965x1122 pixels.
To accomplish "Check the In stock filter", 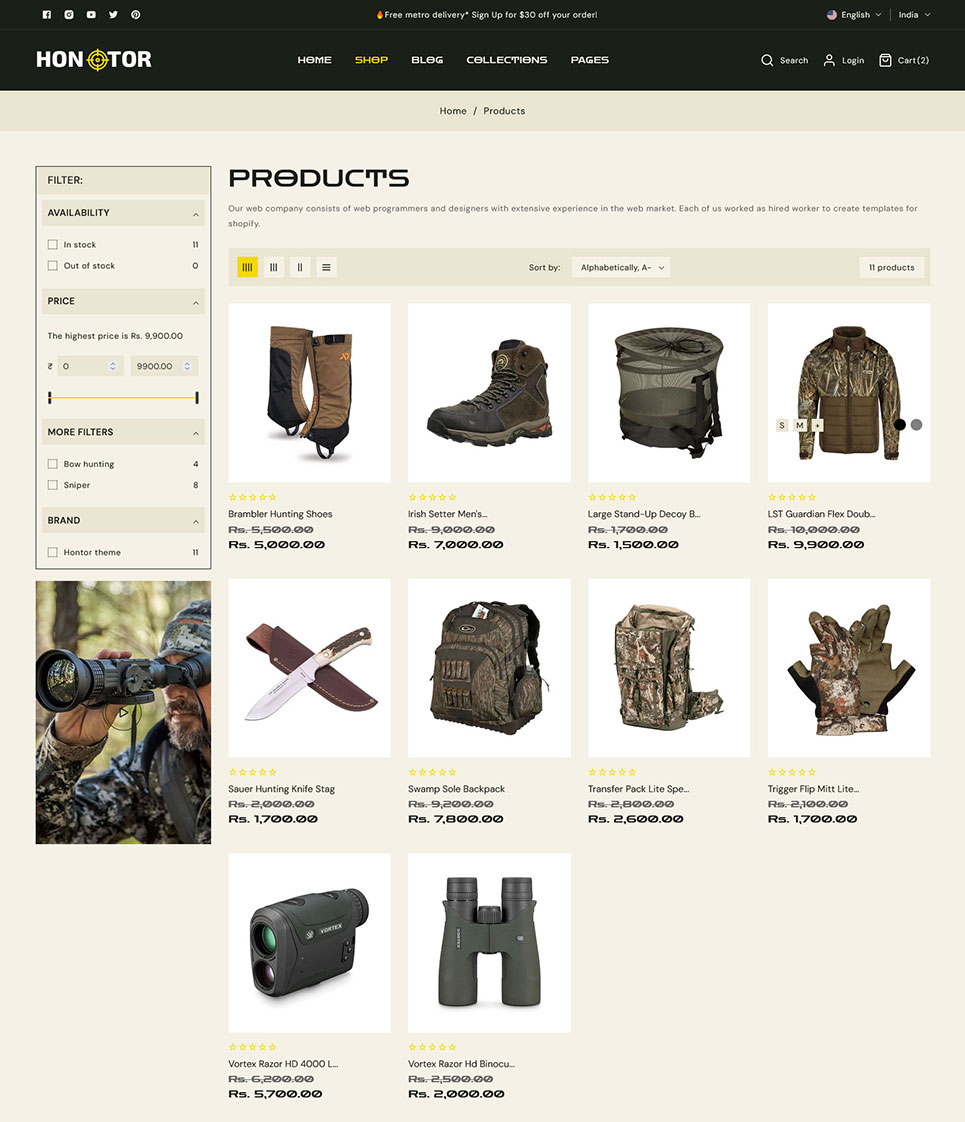I will point(53,244).
